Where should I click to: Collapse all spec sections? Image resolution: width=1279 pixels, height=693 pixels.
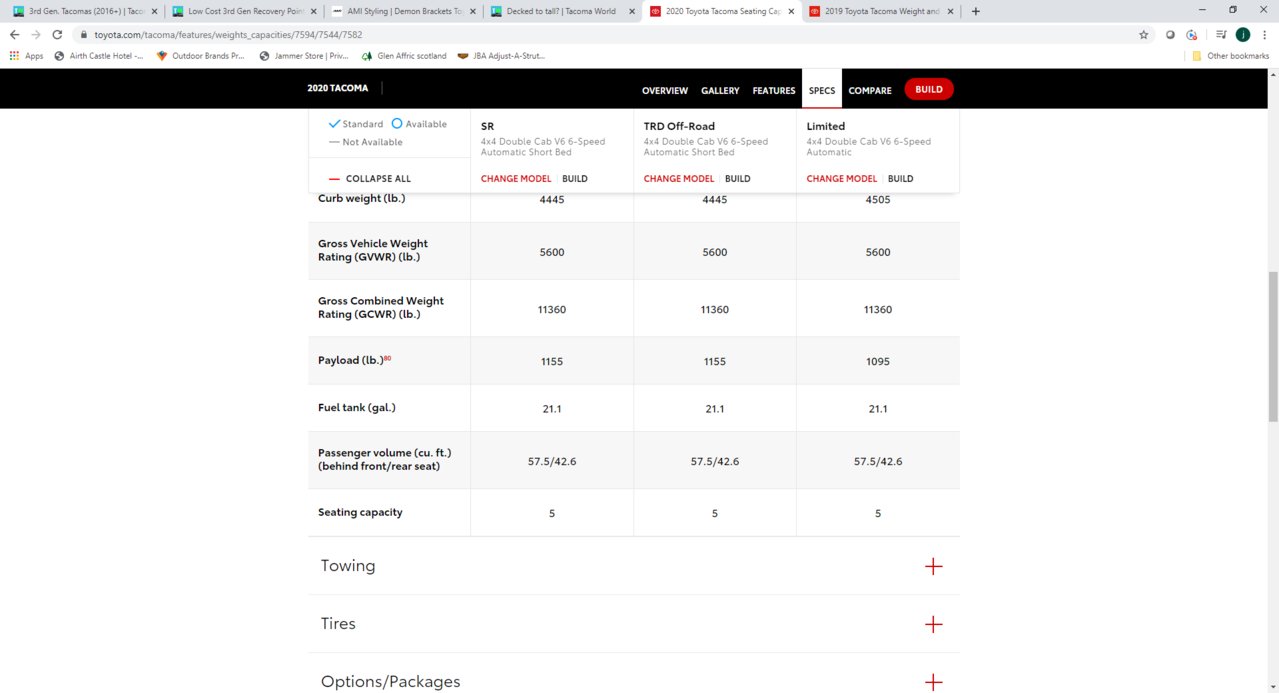pos(370,179)
